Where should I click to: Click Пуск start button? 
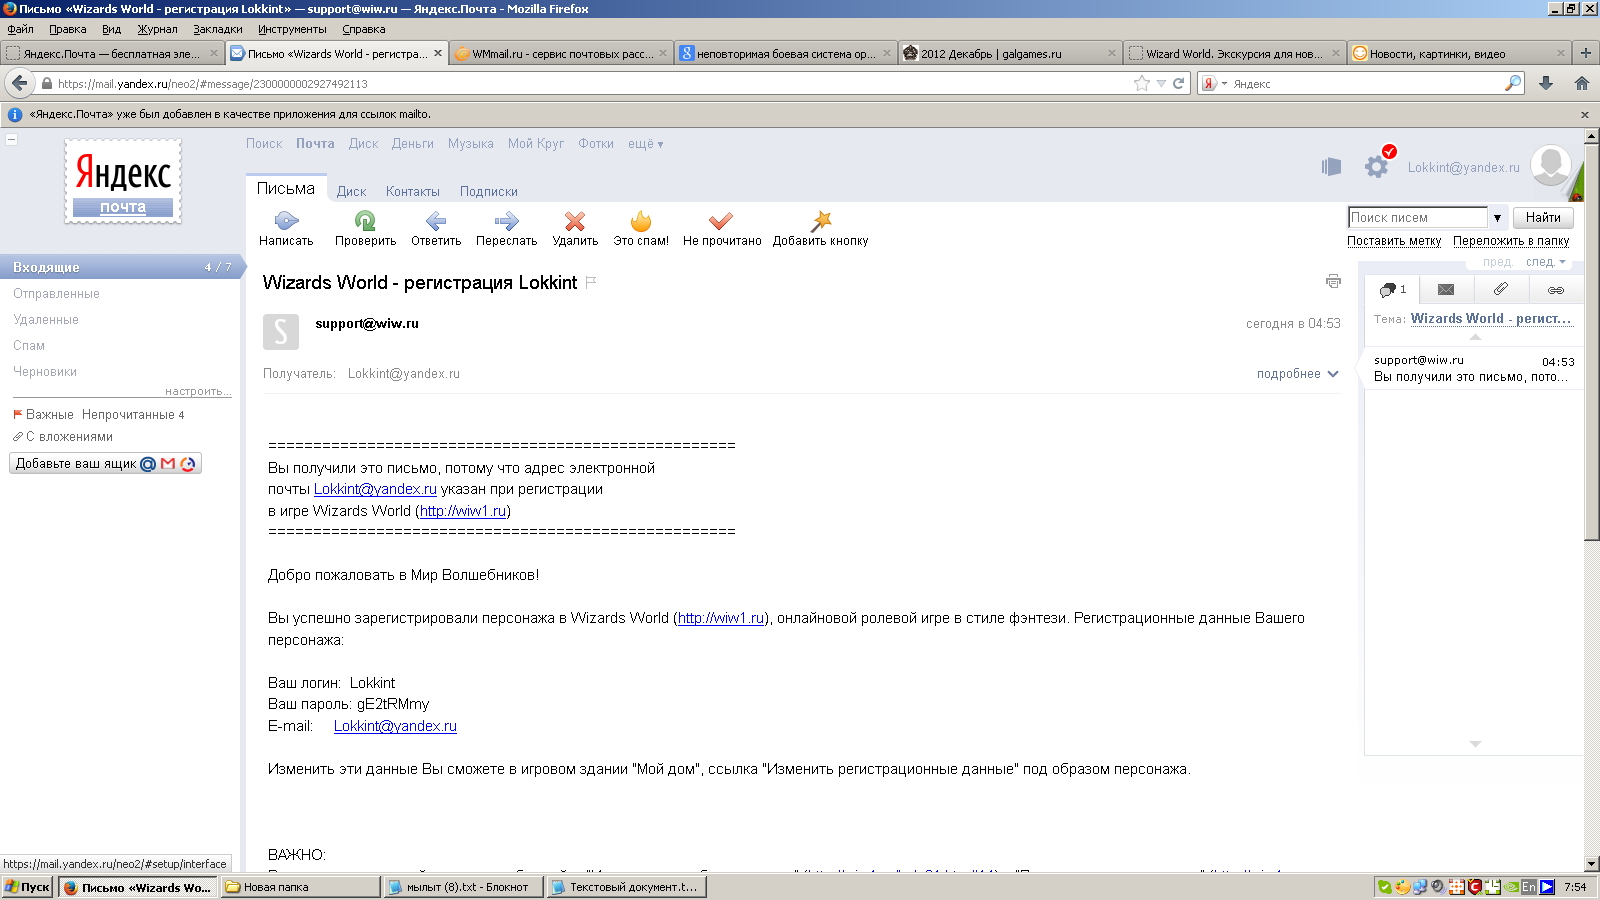27,887
